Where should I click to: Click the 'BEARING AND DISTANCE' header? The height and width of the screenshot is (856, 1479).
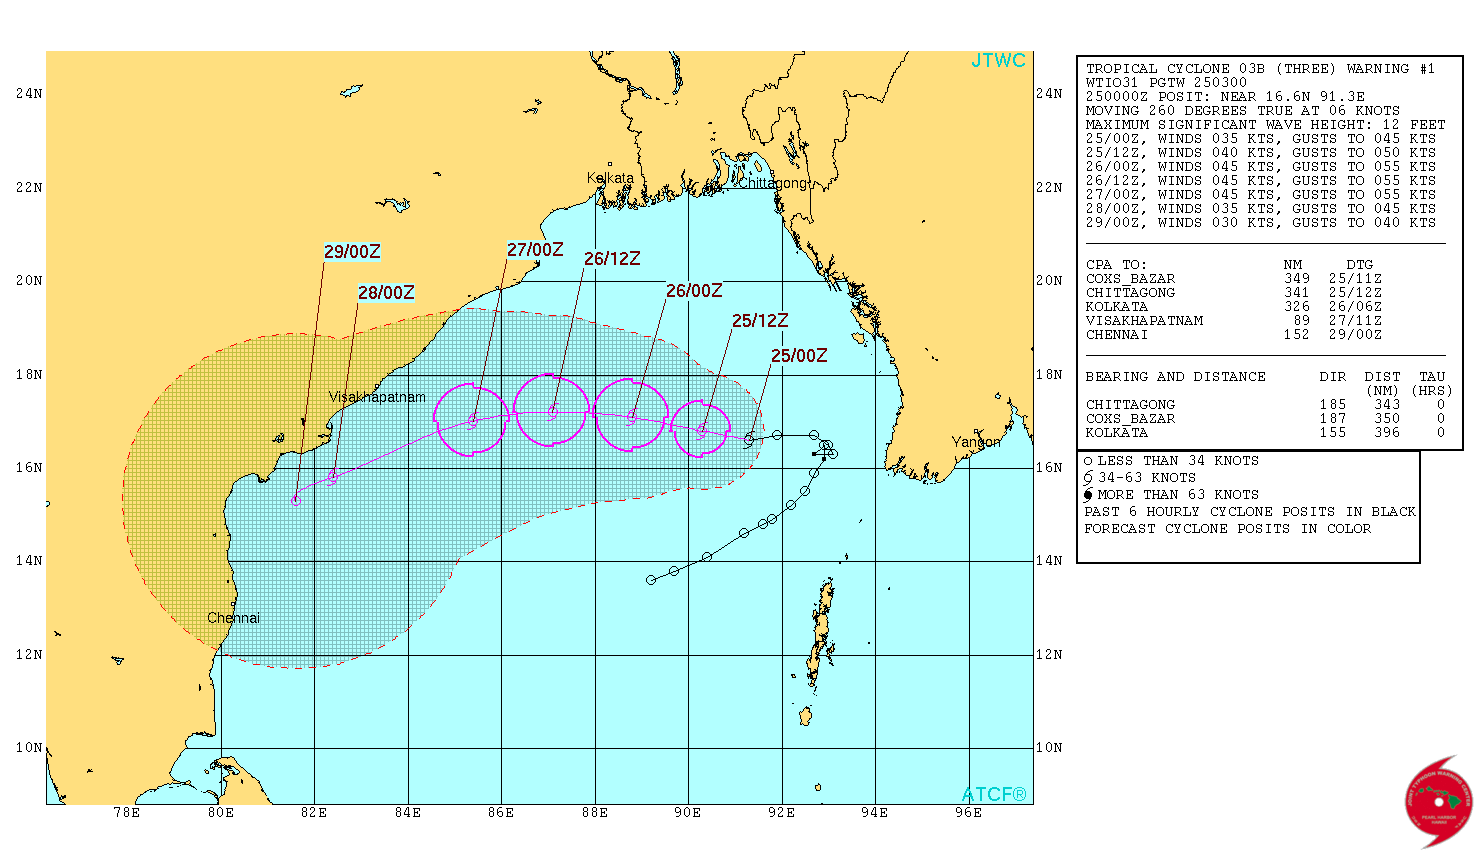tap(1176, 377)
